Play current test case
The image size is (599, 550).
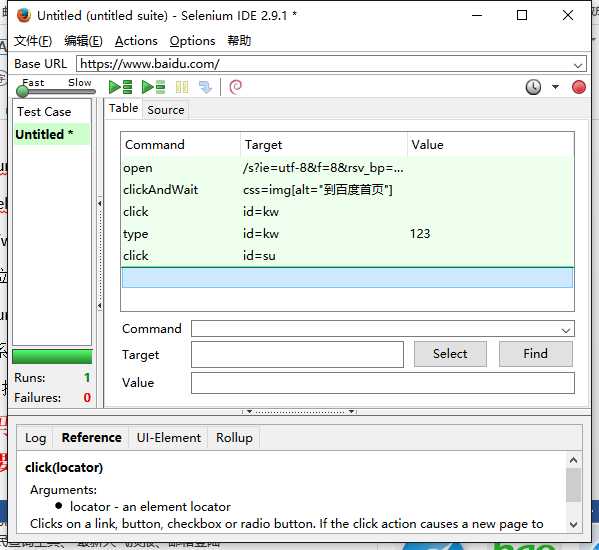(153, 87)
